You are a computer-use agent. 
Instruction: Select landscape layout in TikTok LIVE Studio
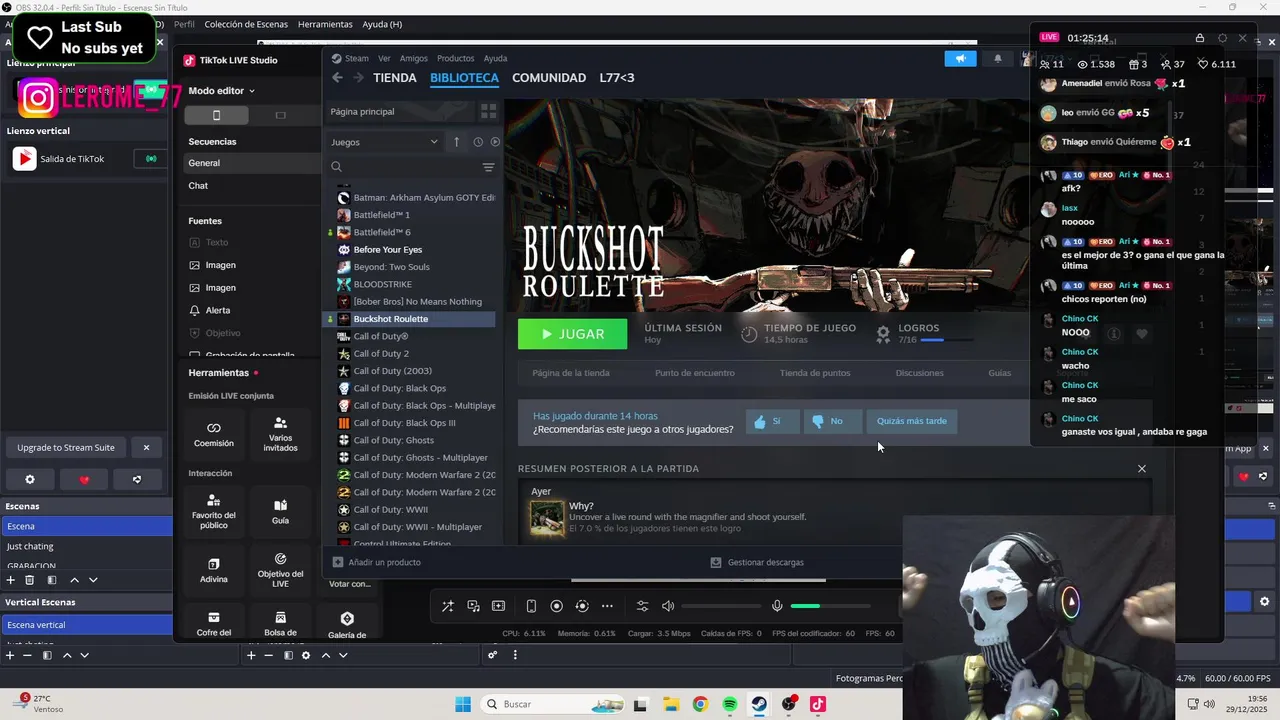click(x=280, y=115)
